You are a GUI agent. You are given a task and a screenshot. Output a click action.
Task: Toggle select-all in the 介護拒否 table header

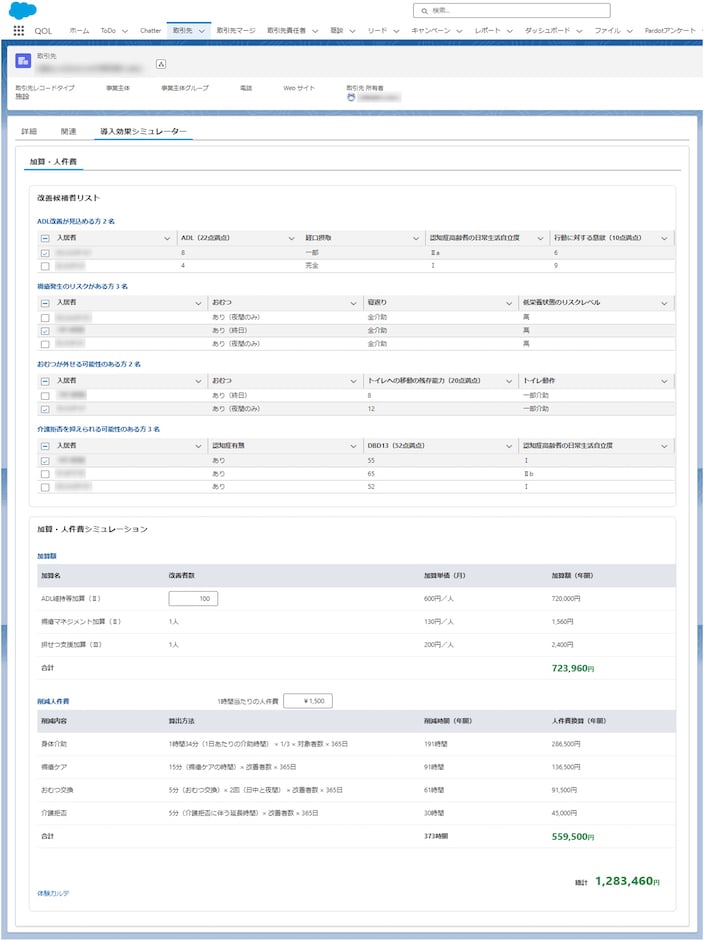45,446
